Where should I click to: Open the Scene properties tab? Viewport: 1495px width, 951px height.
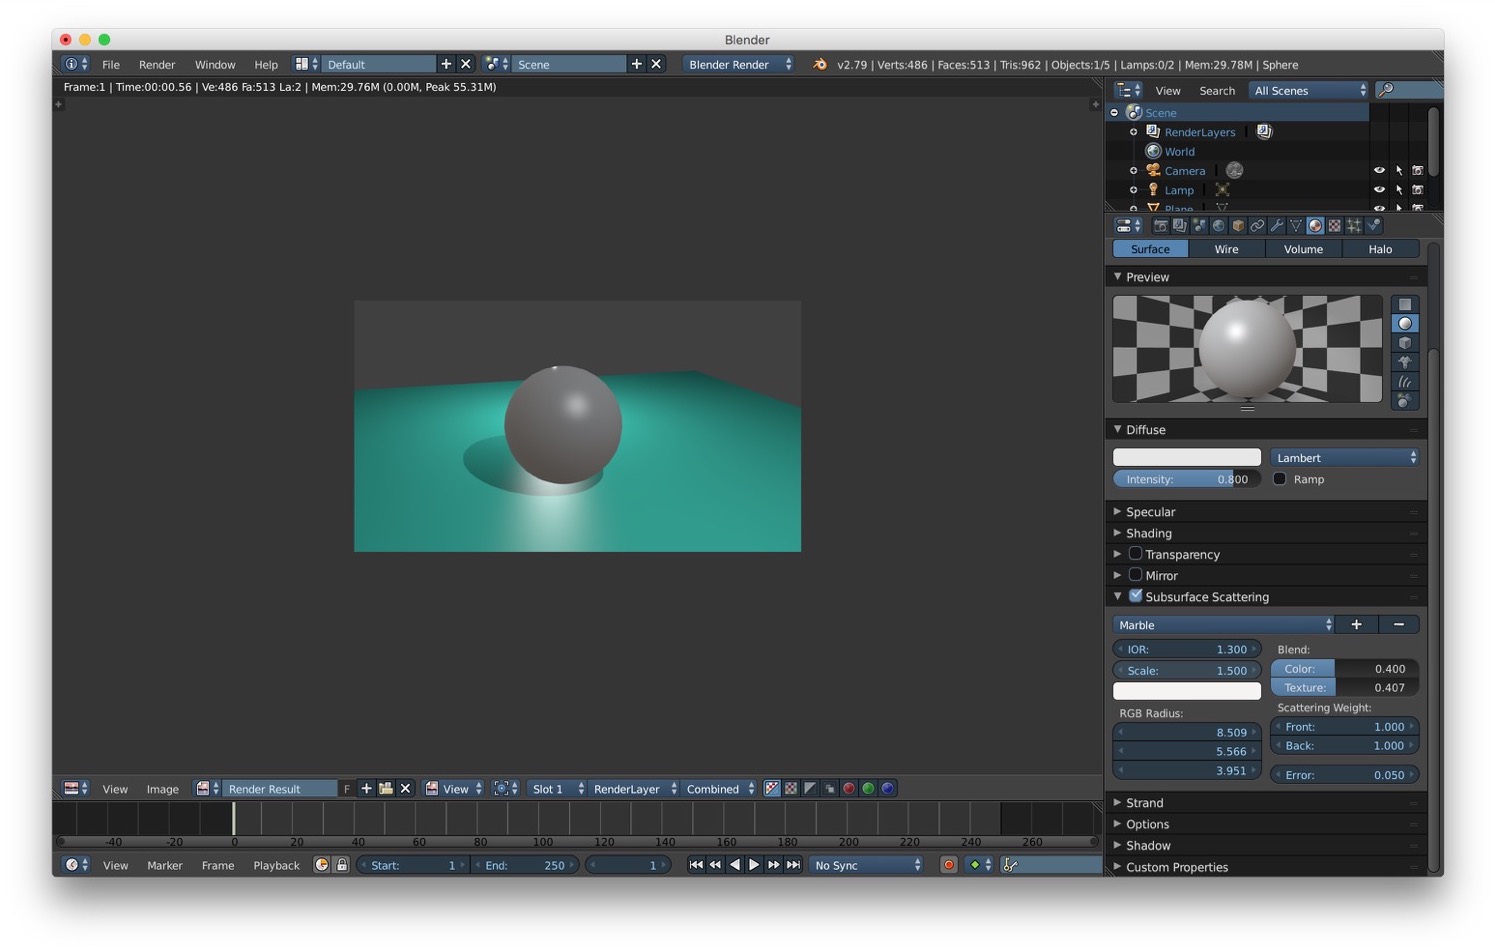pos(1199,226)
